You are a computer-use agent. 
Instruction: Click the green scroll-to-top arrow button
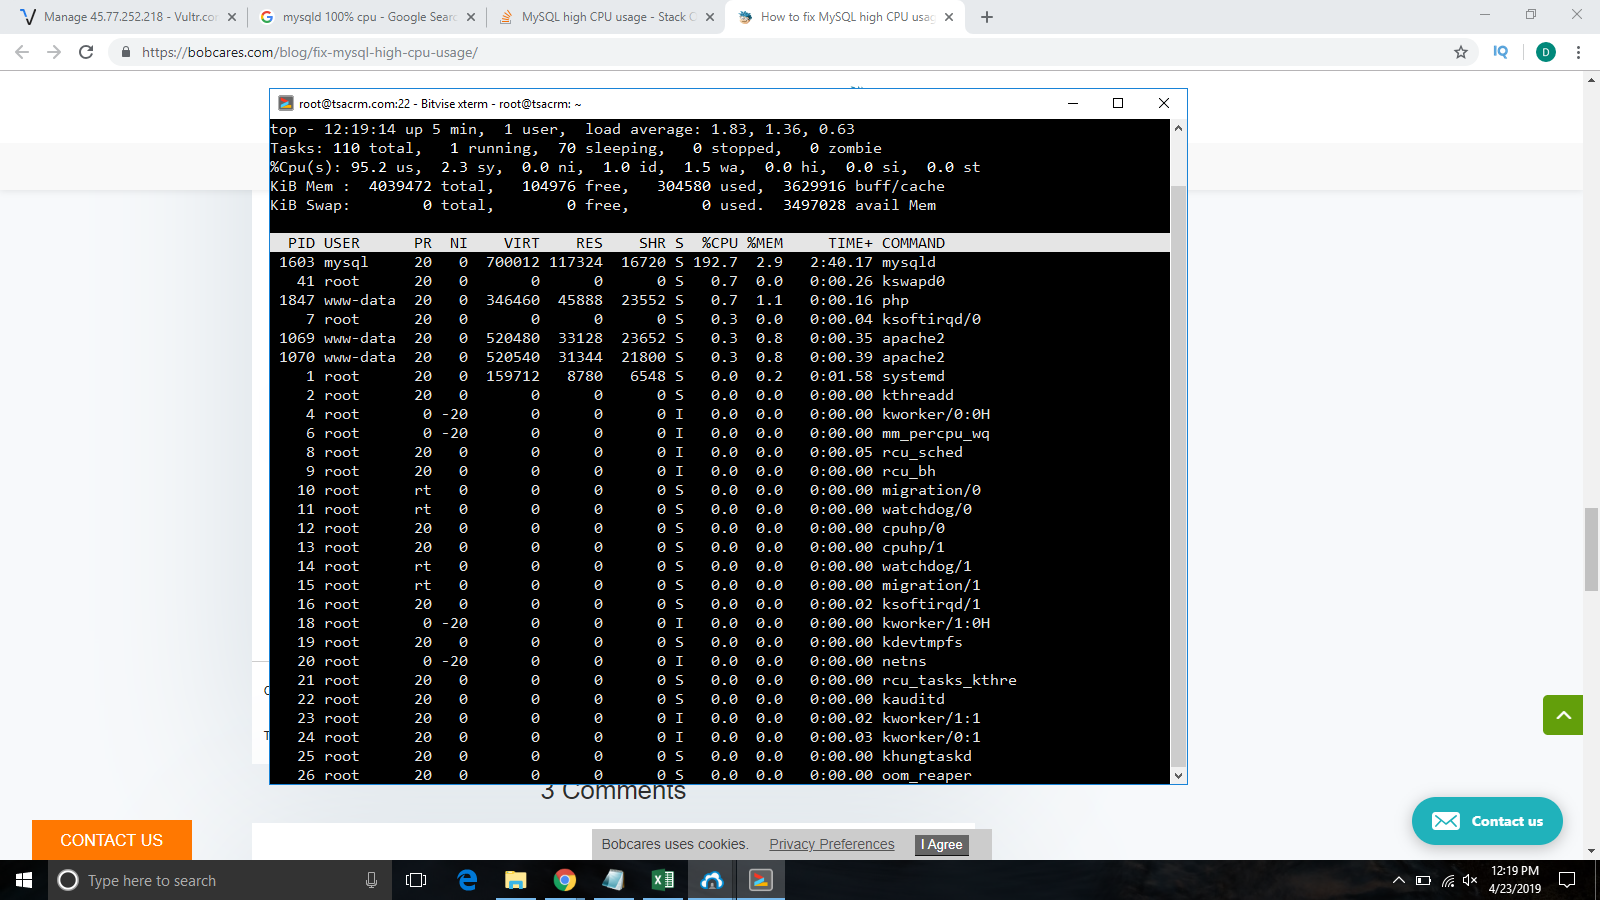coord(1562,715)
